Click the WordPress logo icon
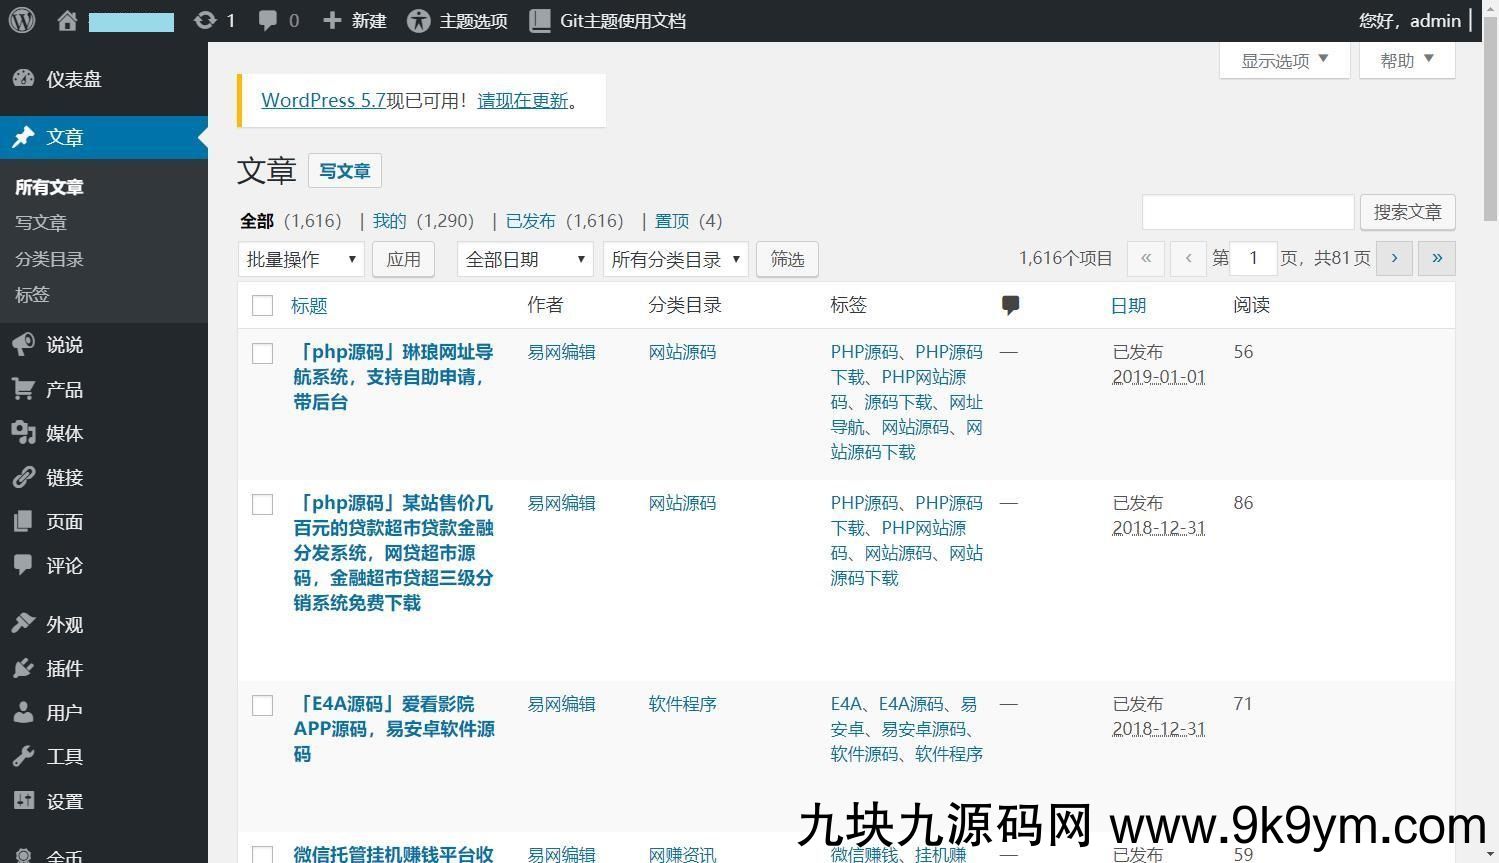The image size is (1499, 863). (x=22, y=20)
